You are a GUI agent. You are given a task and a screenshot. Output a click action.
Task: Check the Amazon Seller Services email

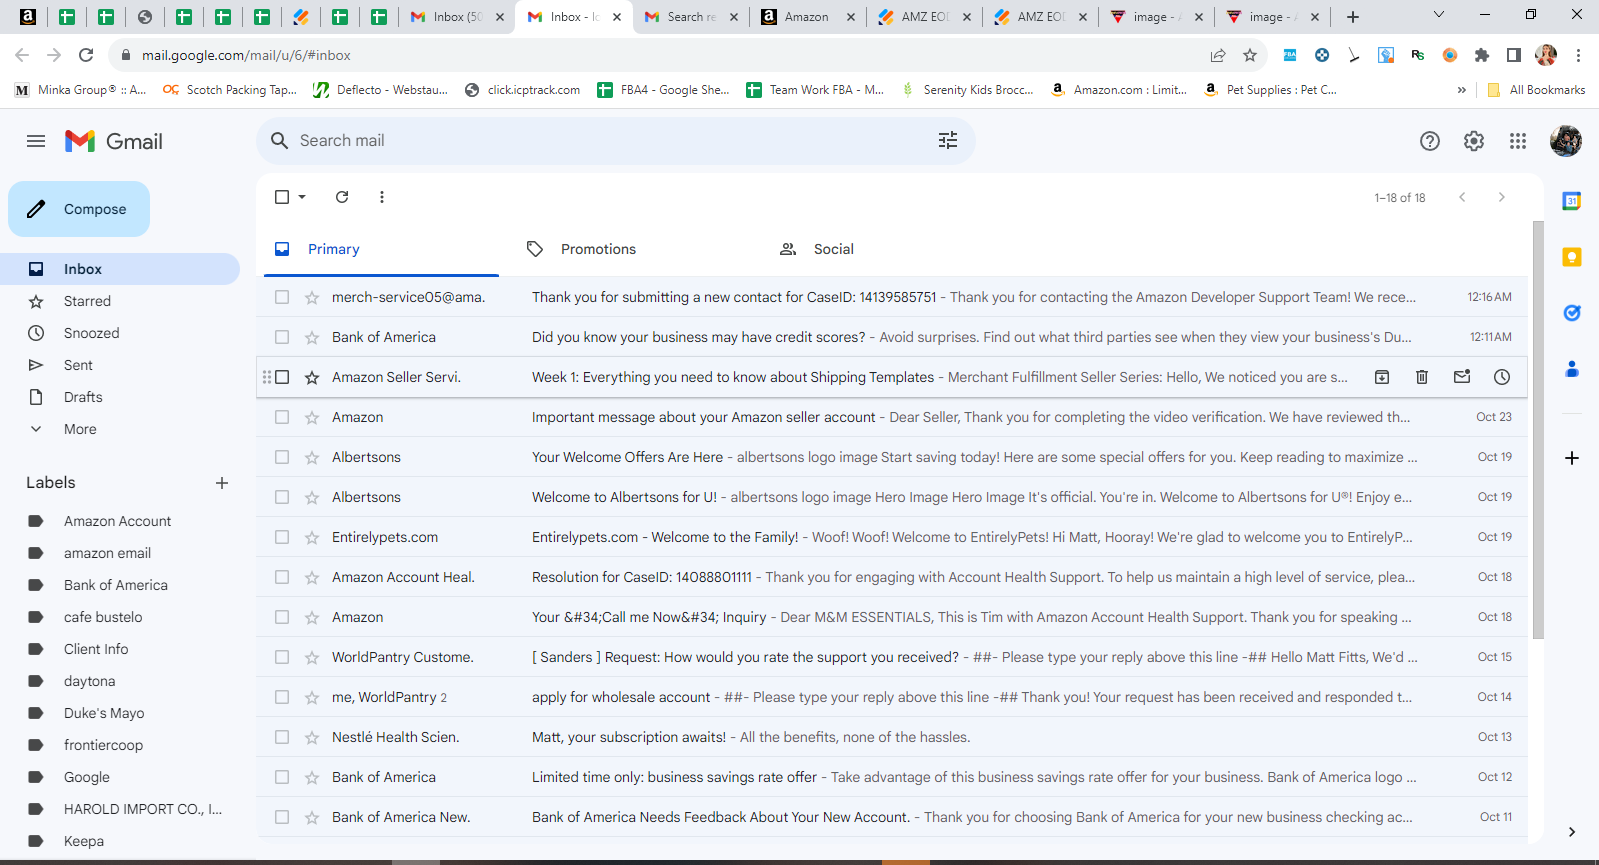click(x=282, y=377)
